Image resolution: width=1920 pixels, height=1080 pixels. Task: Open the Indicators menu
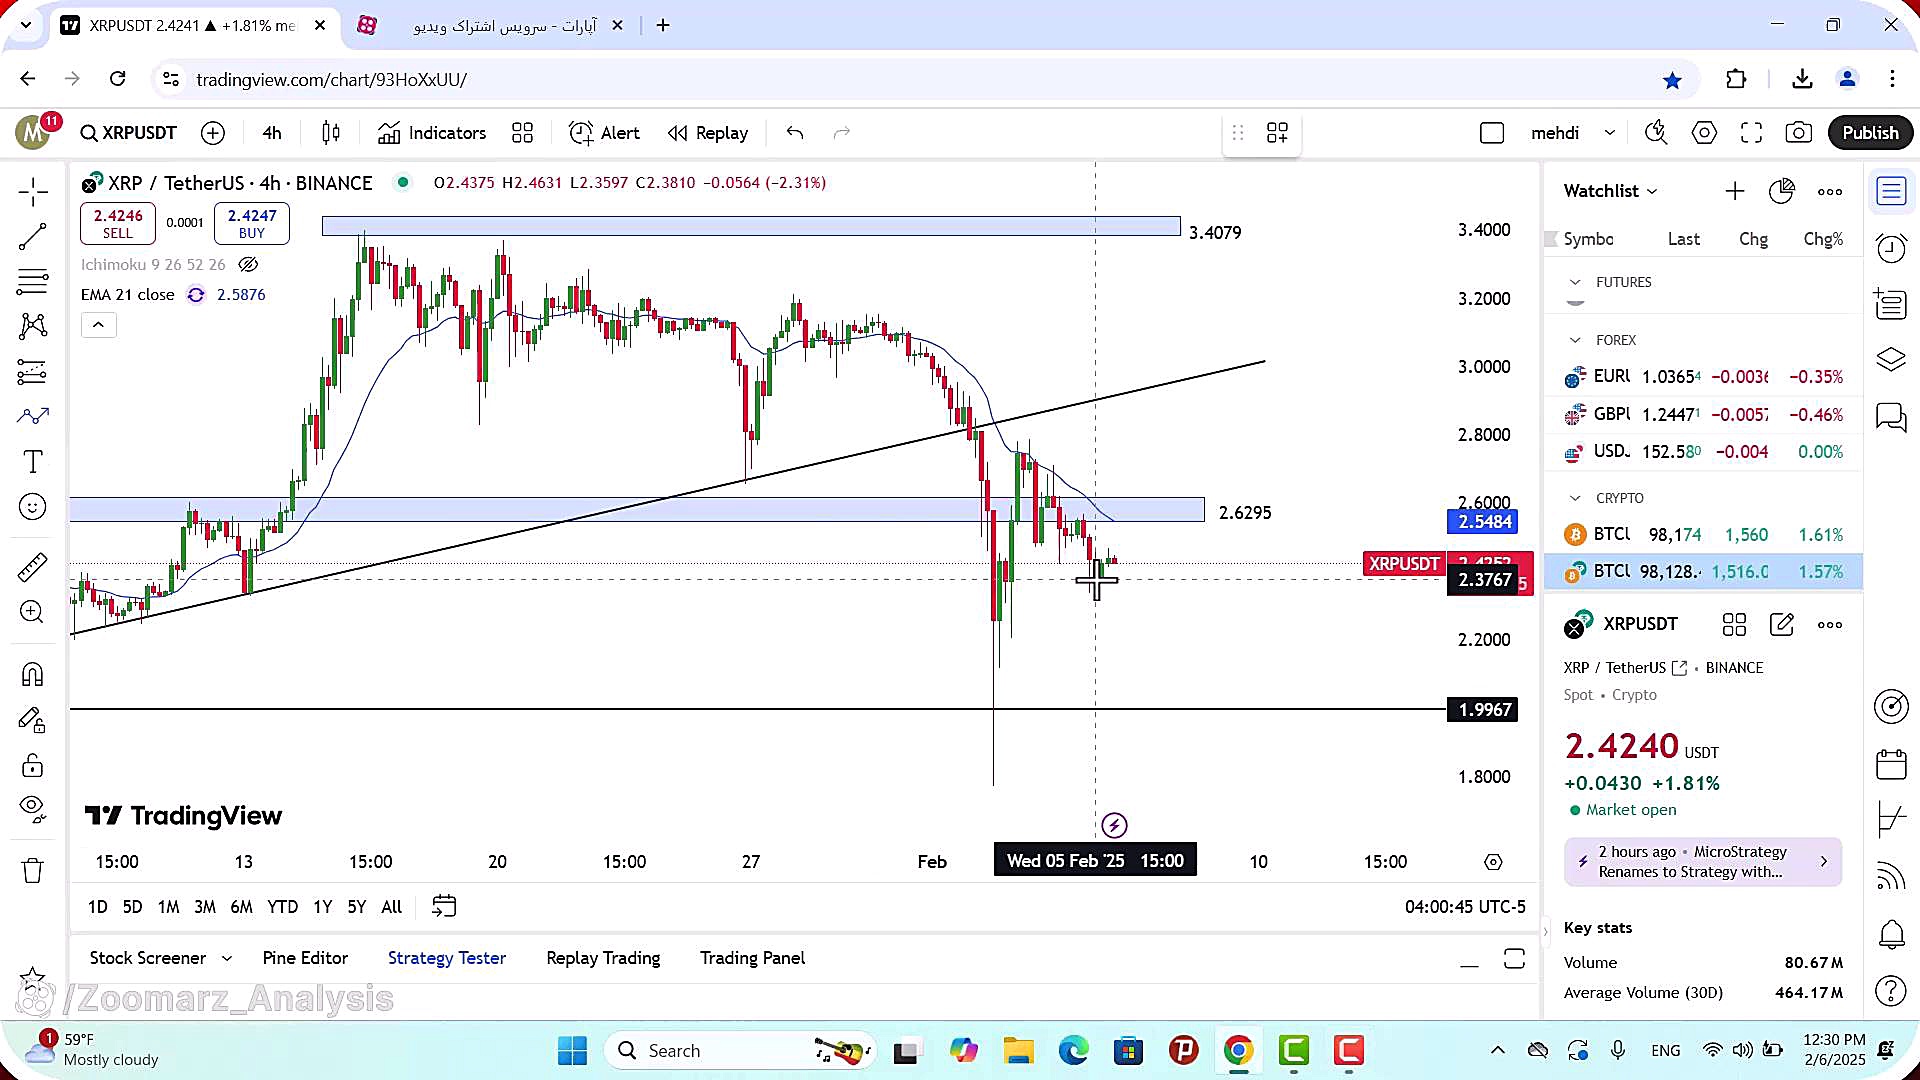point(432,133)
